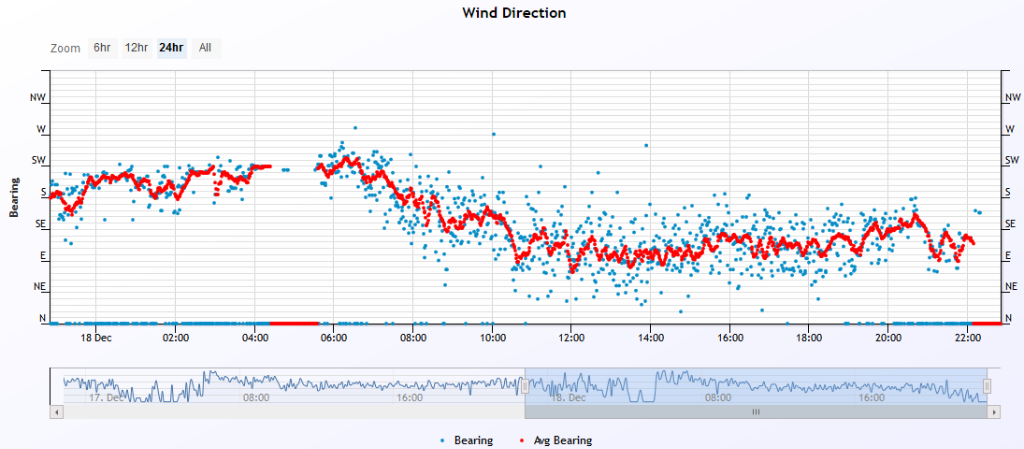Click the 10:00 x-axis label
Screen dimensions: 1024x449
pyautogui.click(x=492, y=337)
